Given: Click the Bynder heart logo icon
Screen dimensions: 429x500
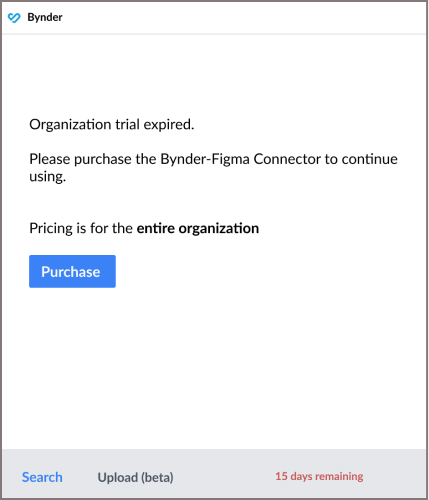Looking at the screenshot, I should (x=14, y=18).
